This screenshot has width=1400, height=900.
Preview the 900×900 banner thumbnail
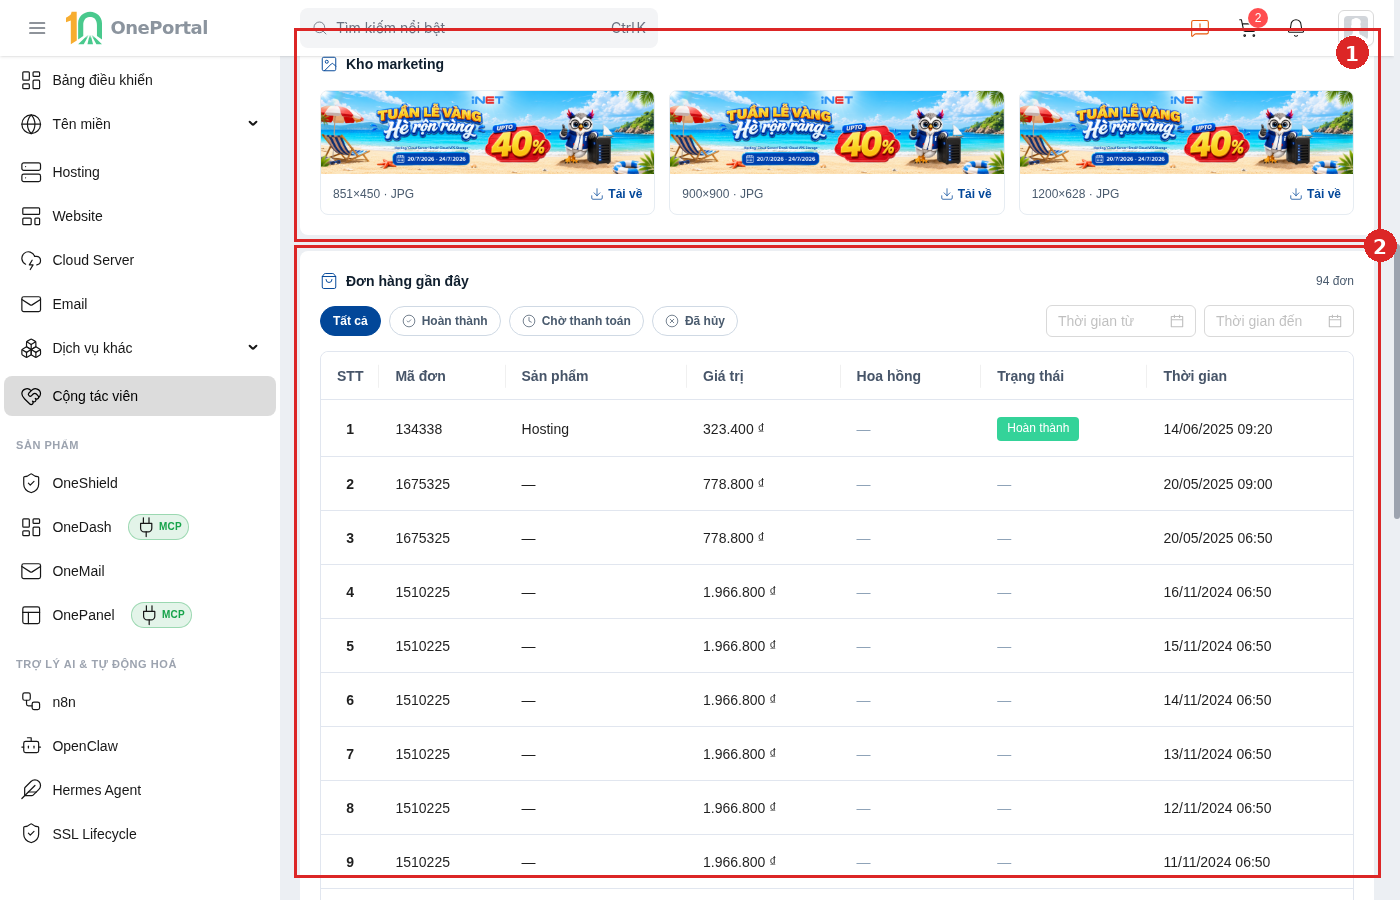tap(836, 132)
